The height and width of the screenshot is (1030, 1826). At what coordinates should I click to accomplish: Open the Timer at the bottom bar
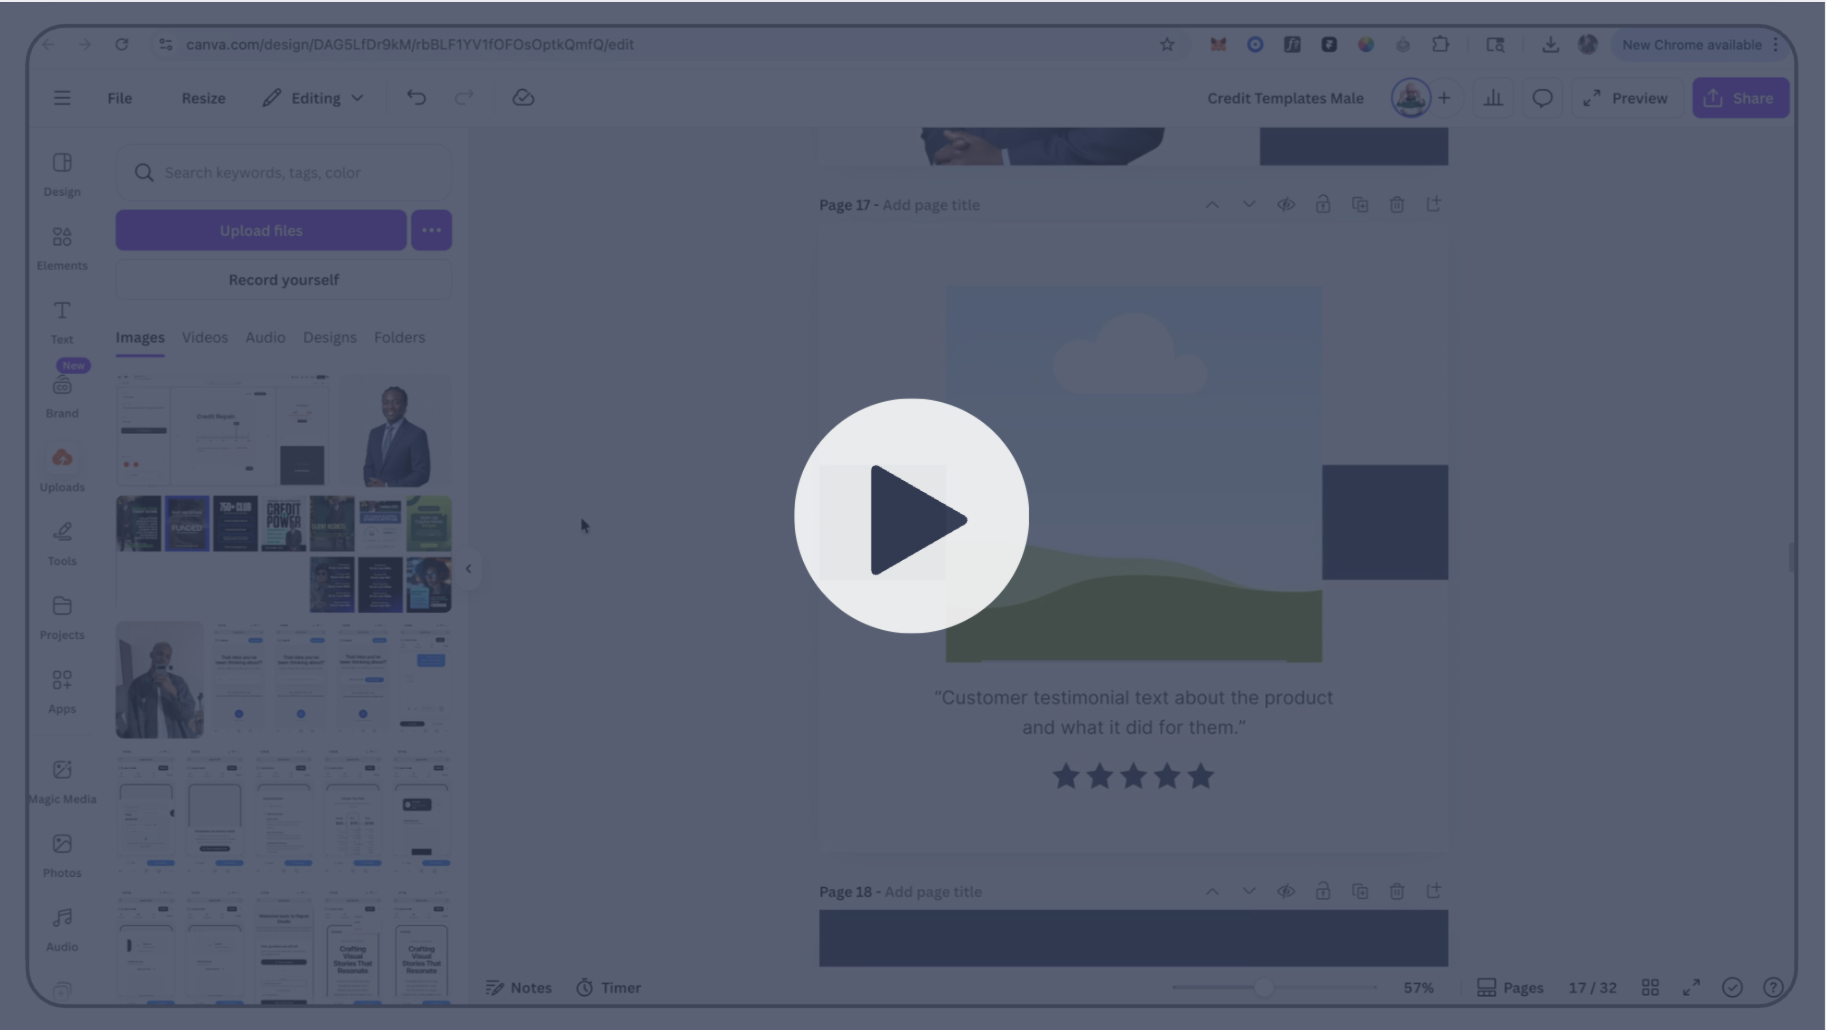(x=609, y=987)
